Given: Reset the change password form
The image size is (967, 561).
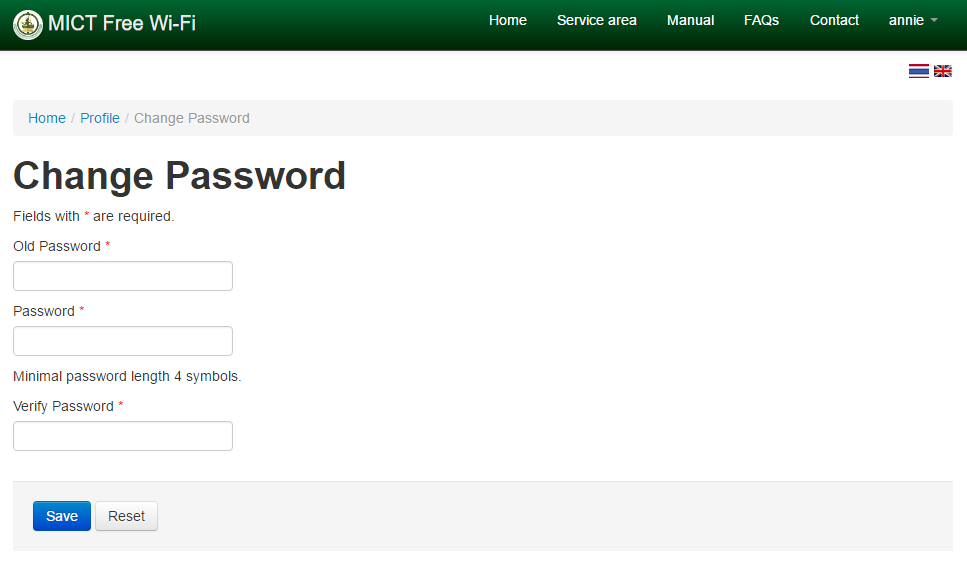Looking at the screenshot, I should [126, 516].
